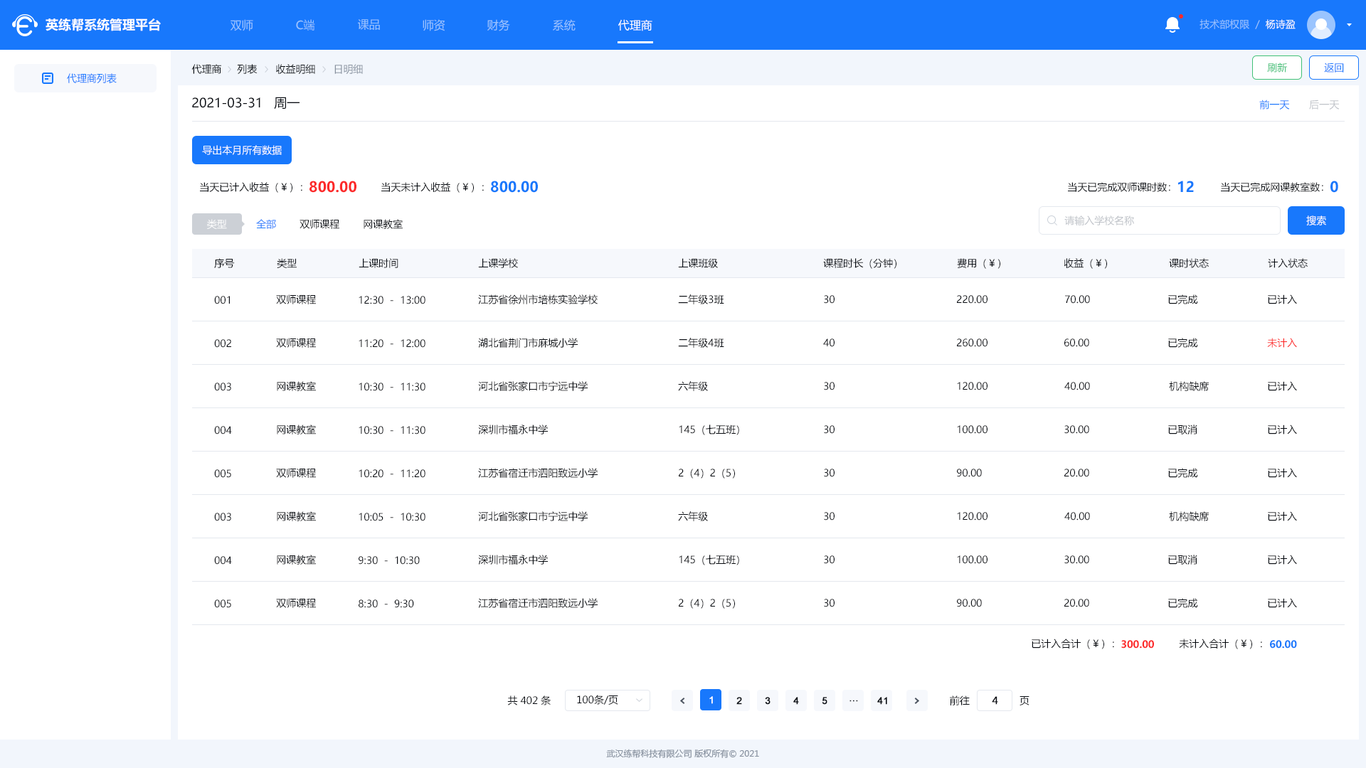This screenshot has height=768, width=1366.
Task: Click the 代理商 breadcrumb
Action: (207, 69)
